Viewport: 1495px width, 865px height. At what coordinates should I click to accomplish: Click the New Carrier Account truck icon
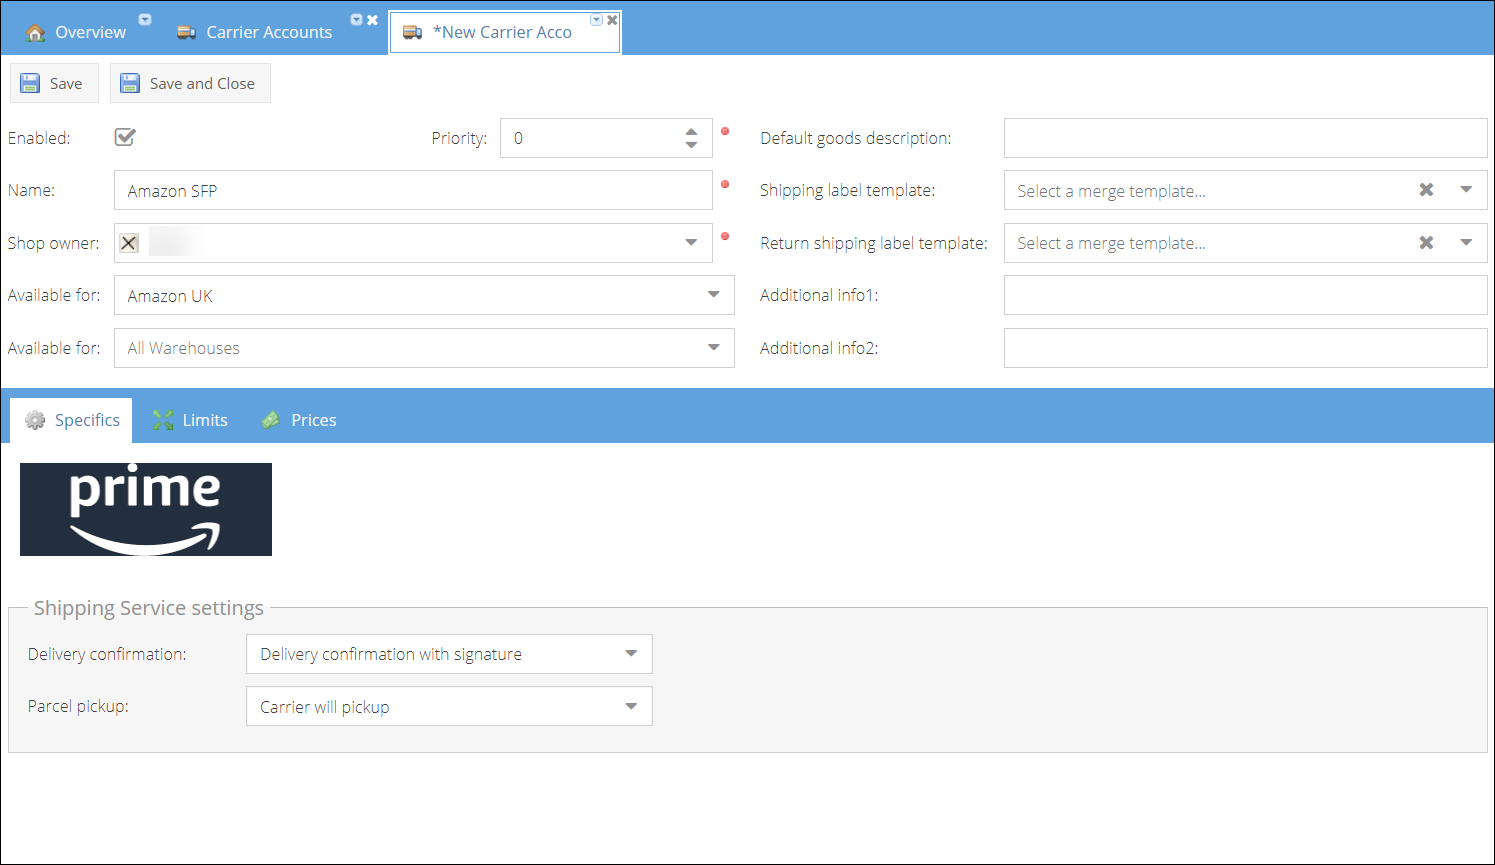click(412, 33)
